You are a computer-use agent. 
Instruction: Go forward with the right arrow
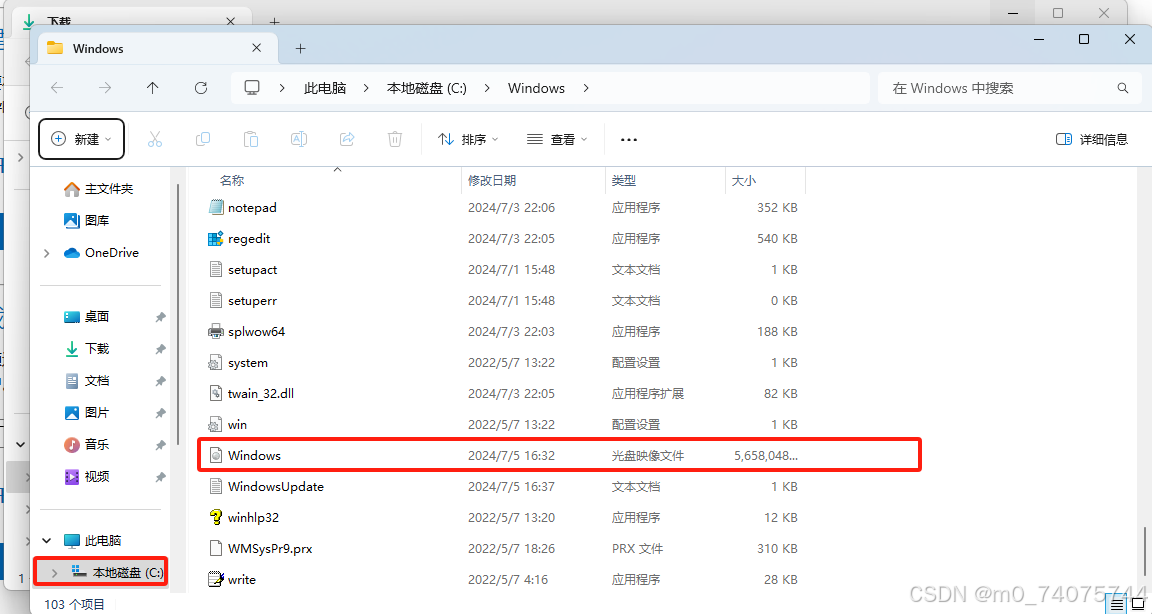105,88
